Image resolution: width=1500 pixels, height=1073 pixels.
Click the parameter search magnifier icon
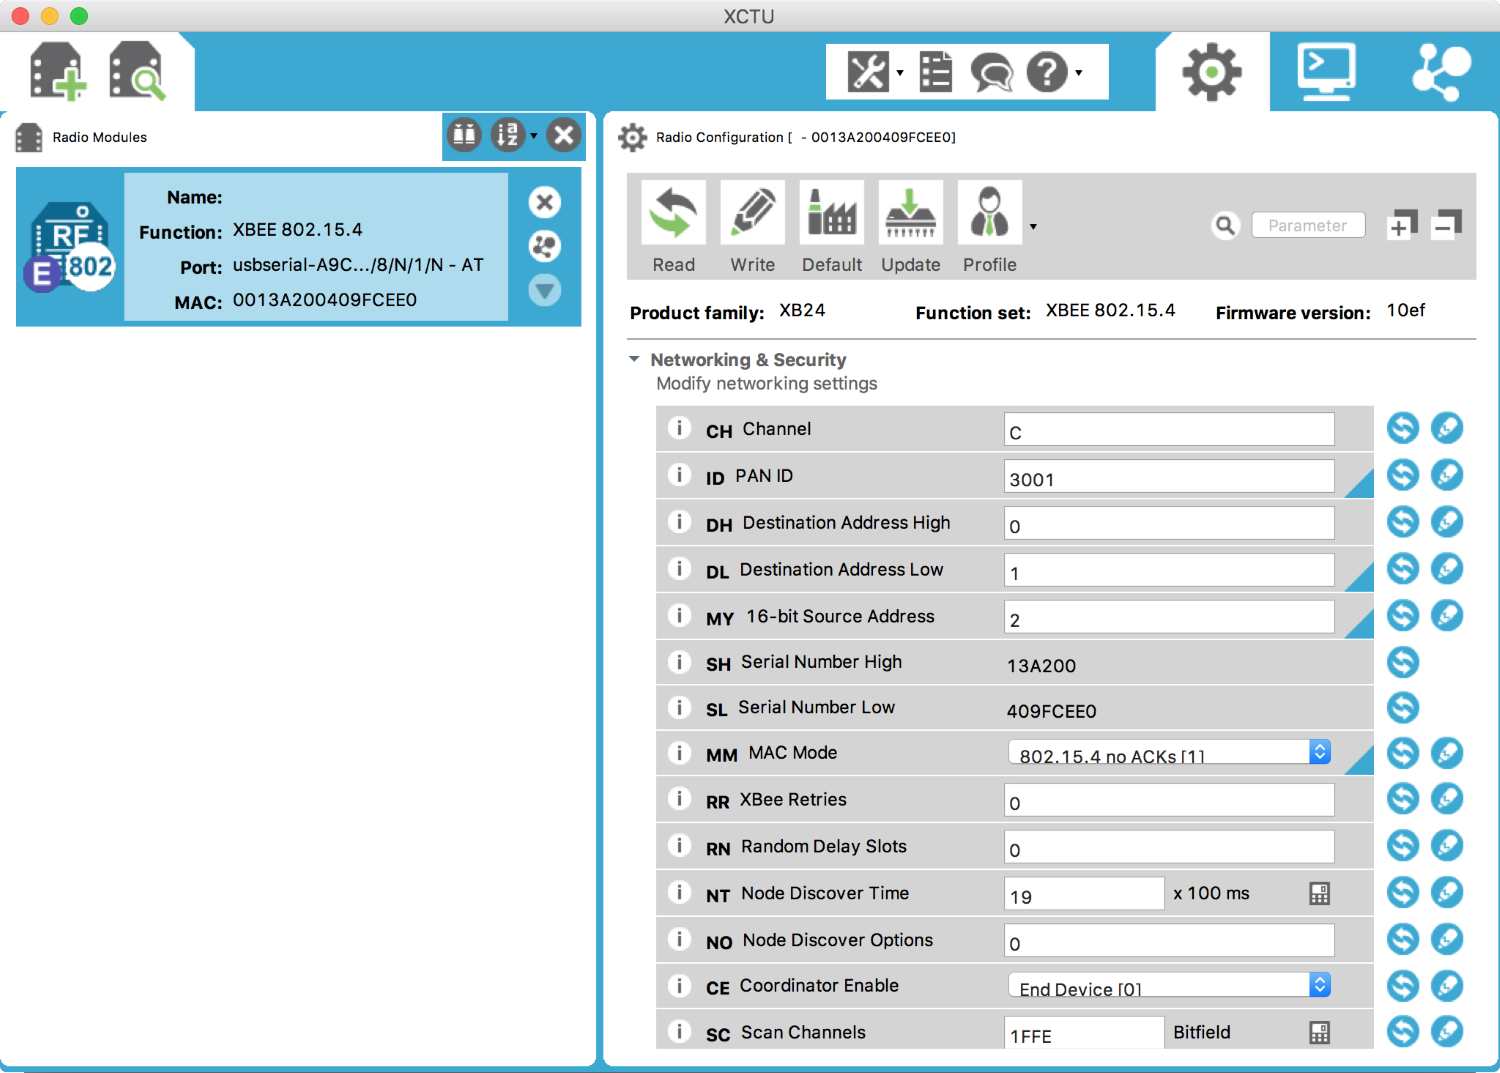[x=1225, y=225]
